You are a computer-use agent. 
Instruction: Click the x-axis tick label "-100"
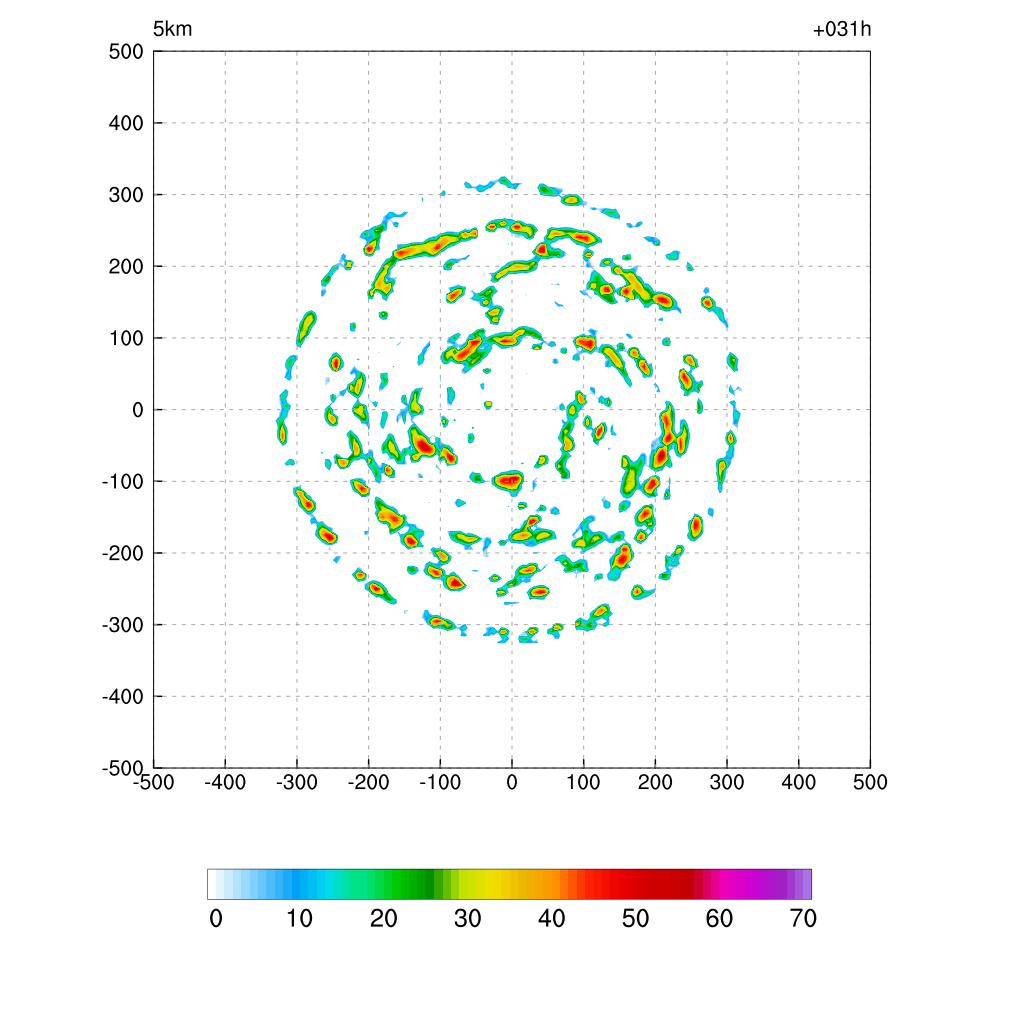(x=440, y=782)
